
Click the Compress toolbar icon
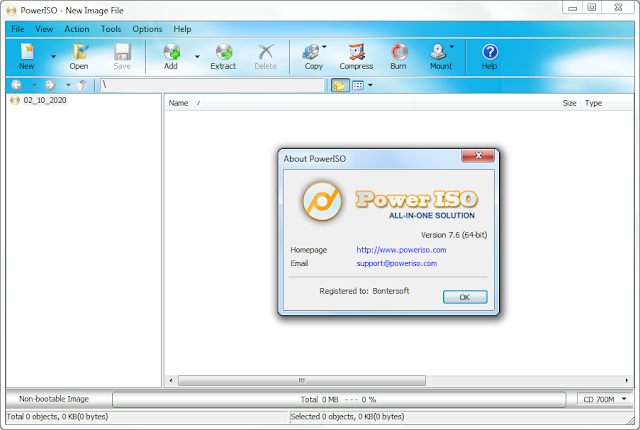357,52
